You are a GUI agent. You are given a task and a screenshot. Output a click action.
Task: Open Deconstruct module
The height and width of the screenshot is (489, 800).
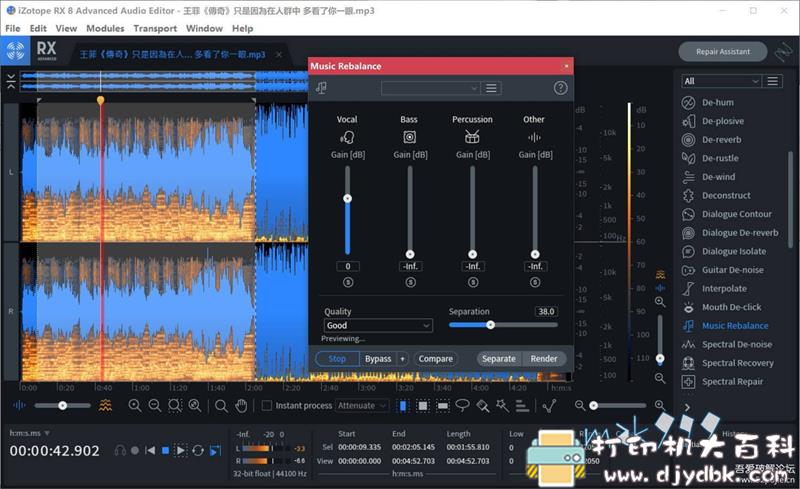(x=726, y=195)
